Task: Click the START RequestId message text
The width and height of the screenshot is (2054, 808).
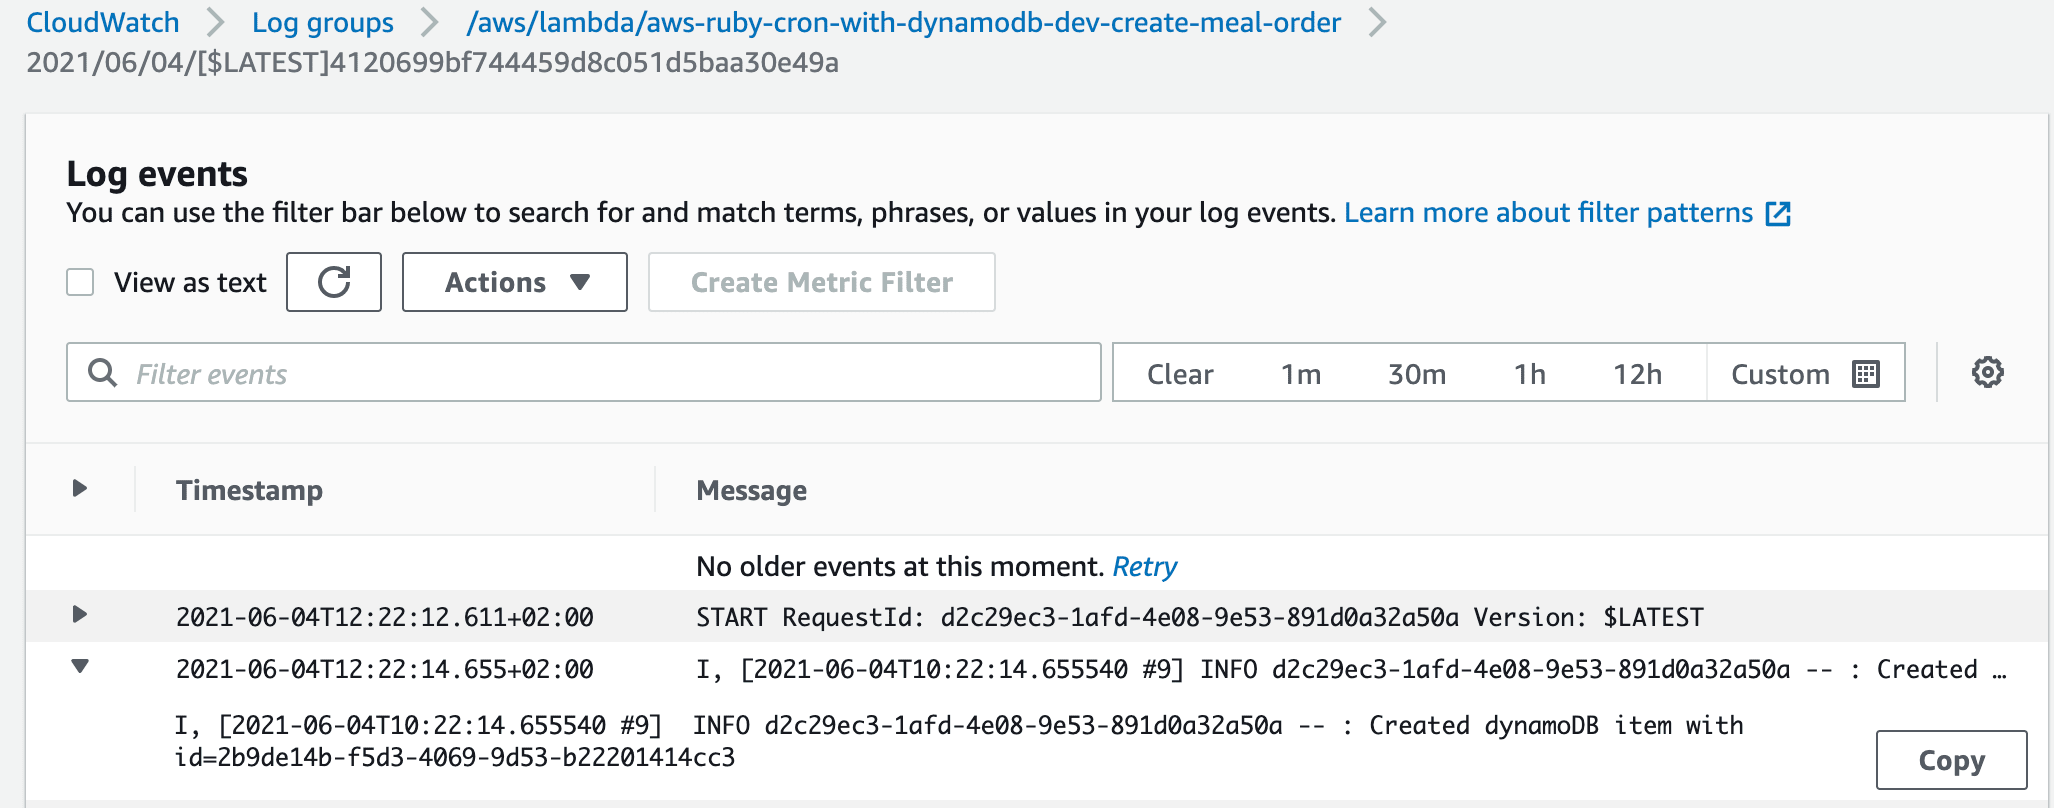Action: click(x=1200, y=617)
